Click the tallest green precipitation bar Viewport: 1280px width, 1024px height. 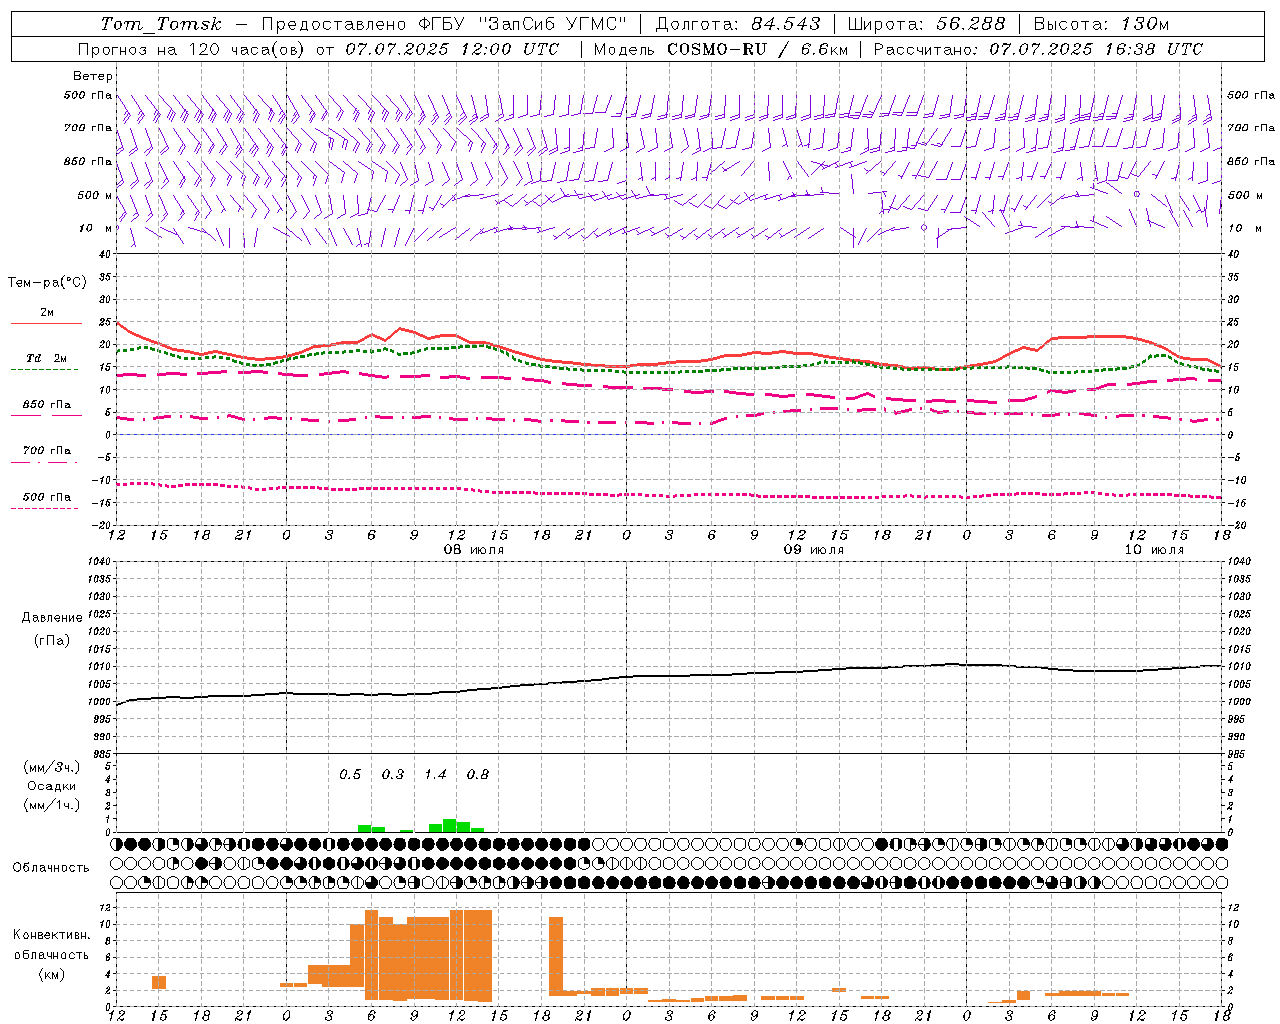[449, 825]
